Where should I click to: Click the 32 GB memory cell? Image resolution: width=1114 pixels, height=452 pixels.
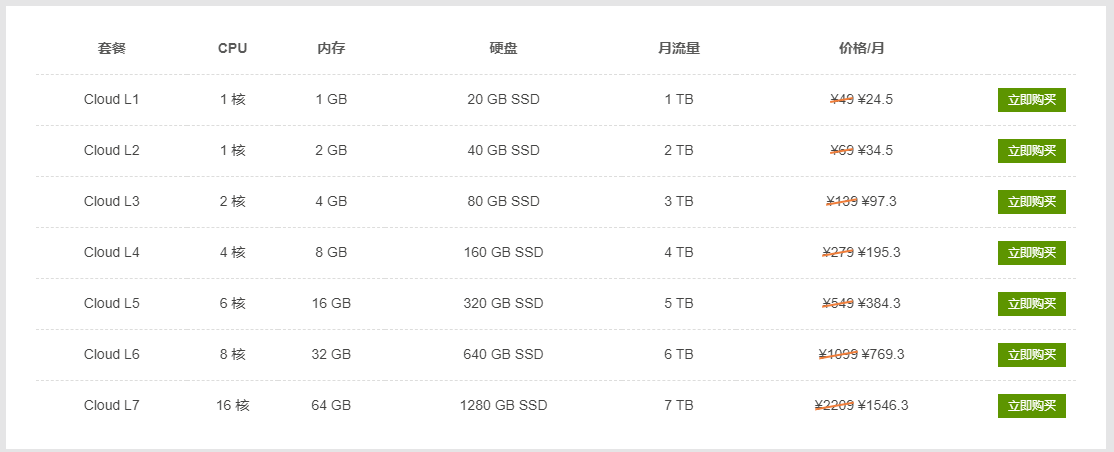(x=331, y=355)
